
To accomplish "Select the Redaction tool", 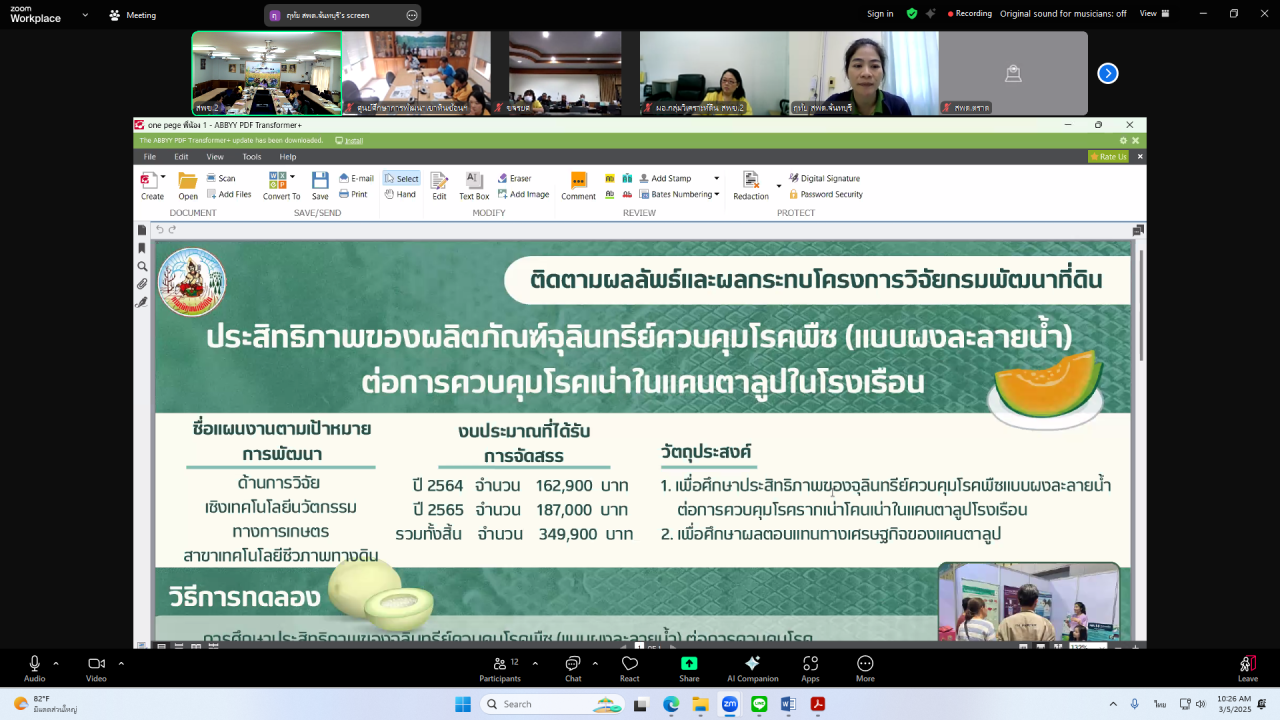I will (x=752, y=186).
